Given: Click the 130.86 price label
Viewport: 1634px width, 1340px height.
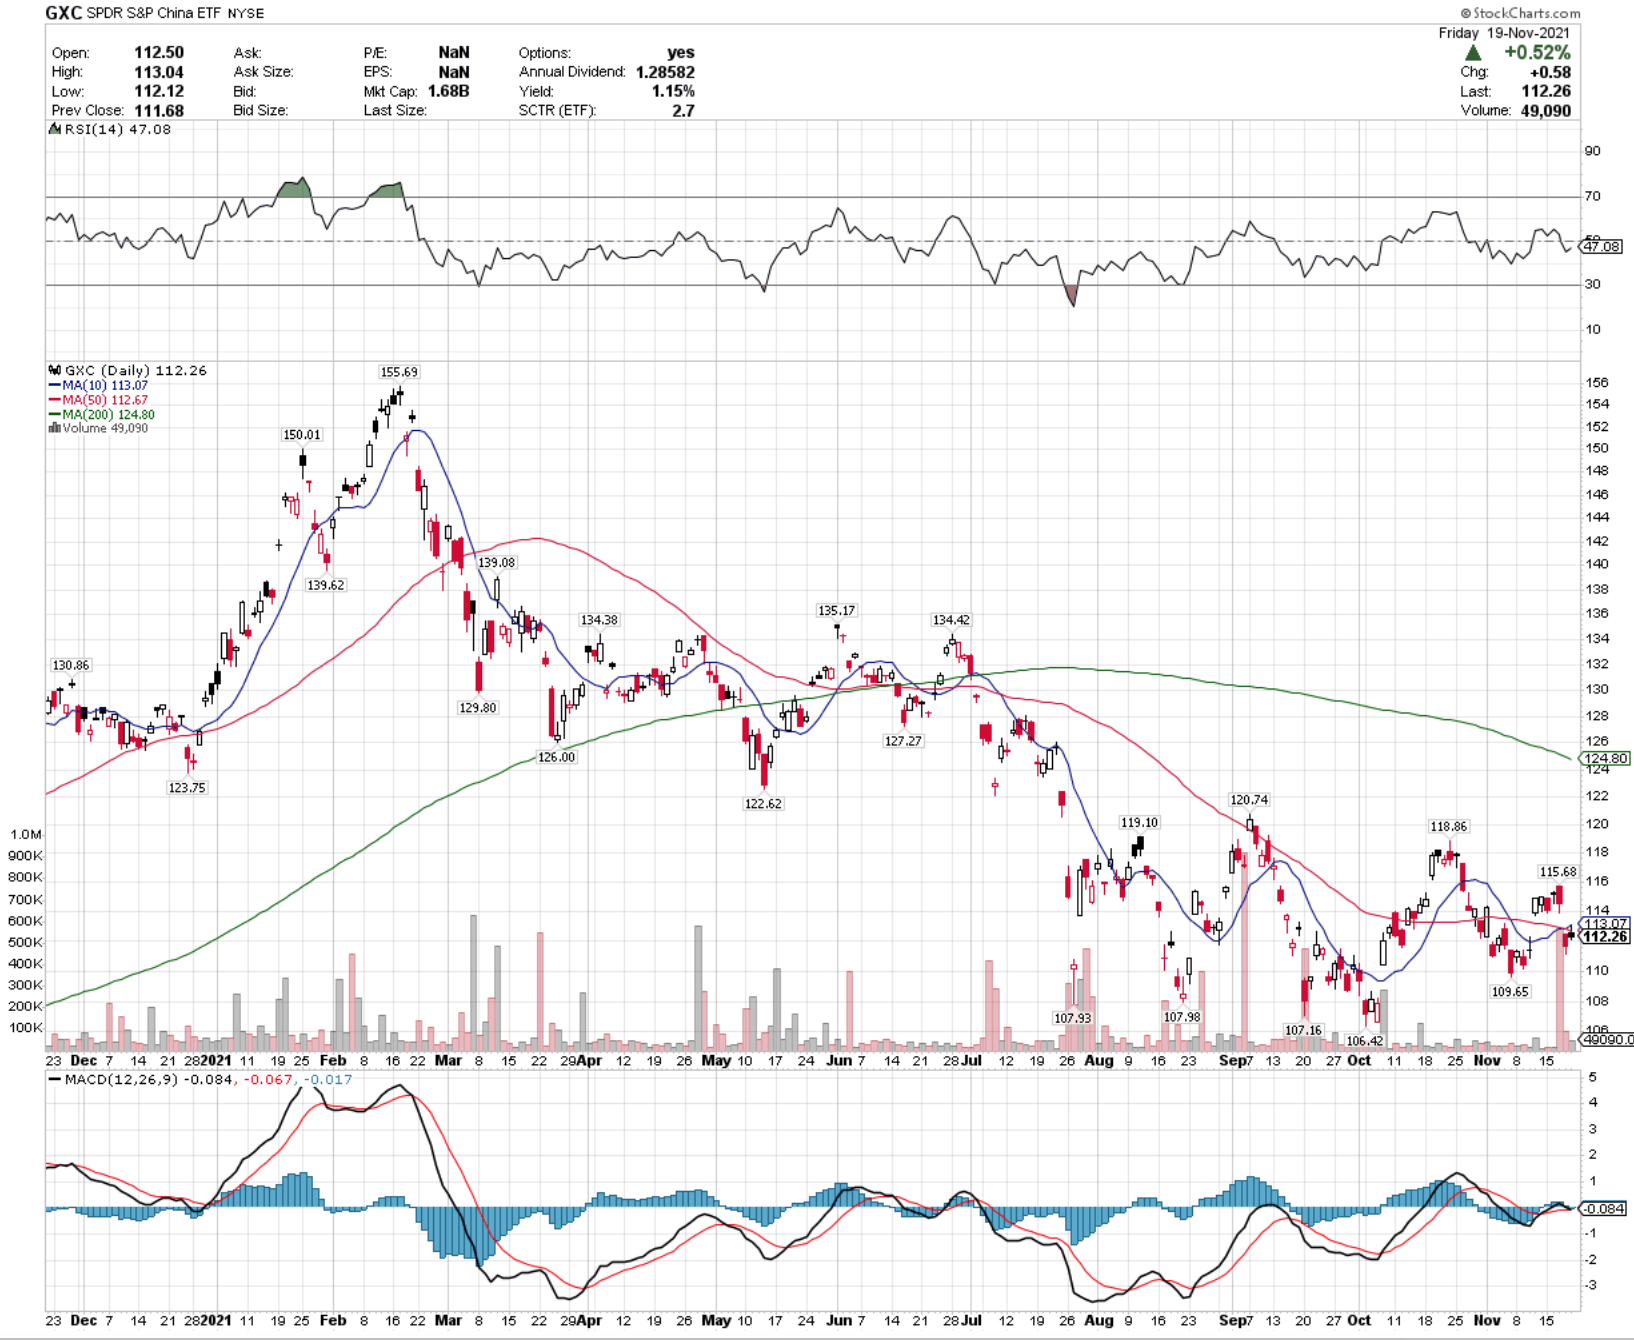Looking at the screenshot, I should [71, 665].
